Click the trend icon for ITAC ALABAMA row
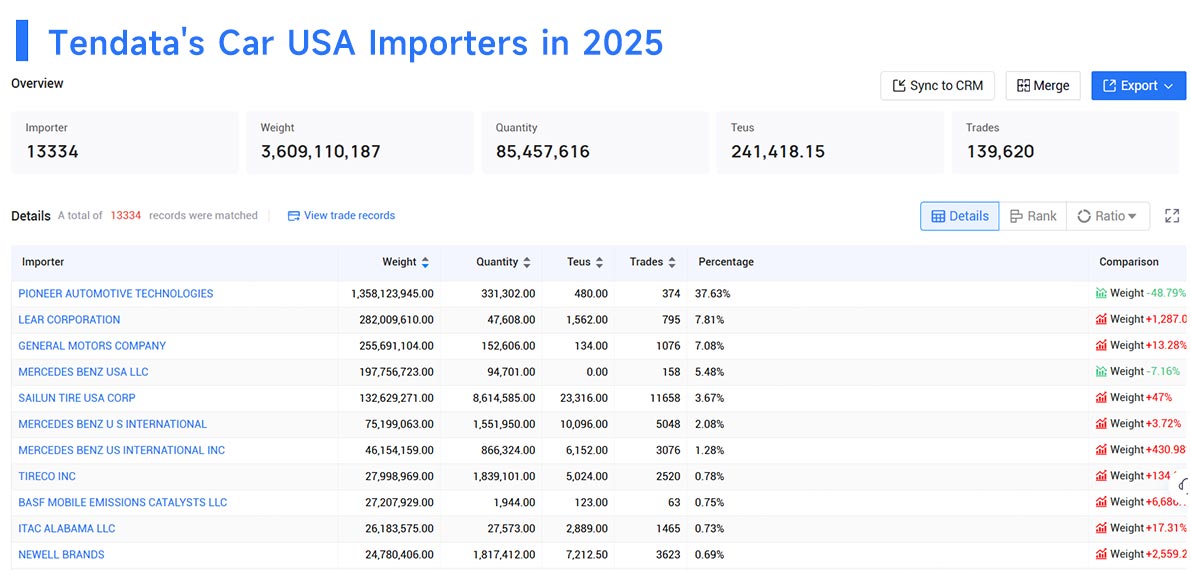Image resolution: width=1190 pixels, height=571 pixels. (1101, 528)
